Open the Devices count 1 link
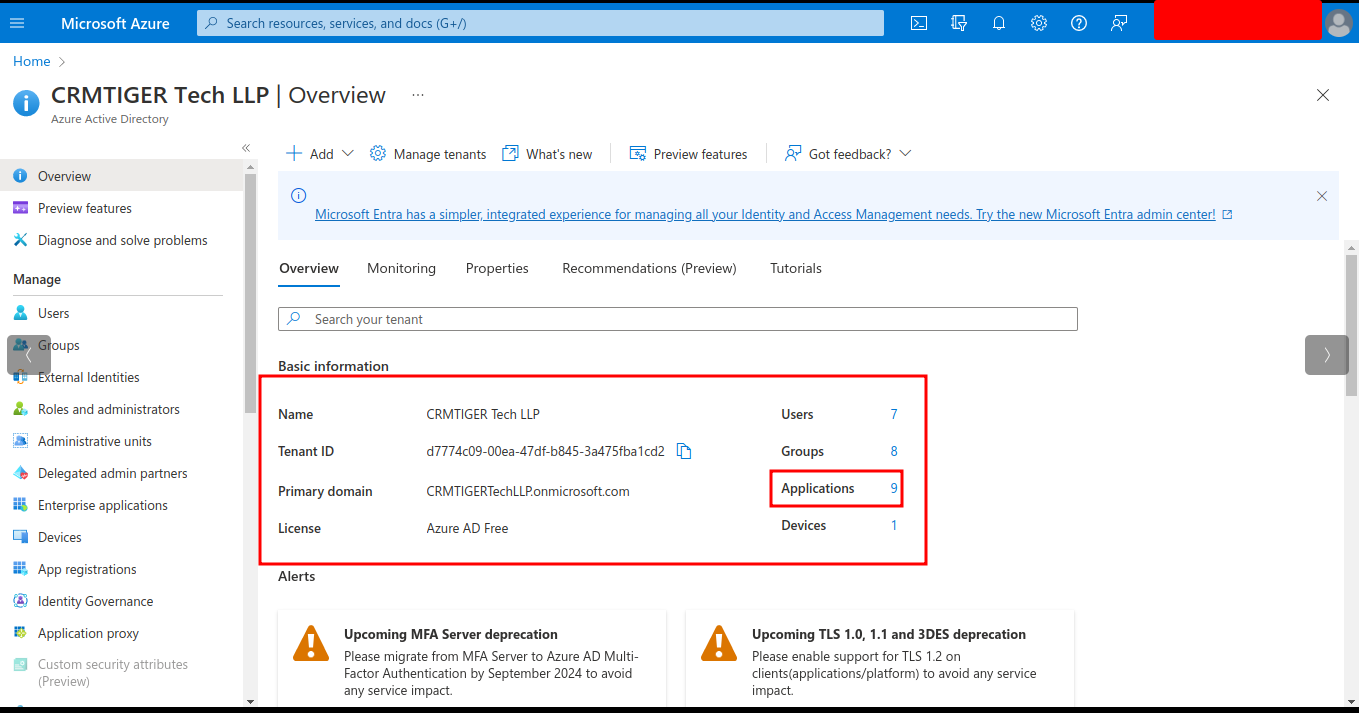Image resolution: width=1359 pixels, height=713 pixels. 894,525
